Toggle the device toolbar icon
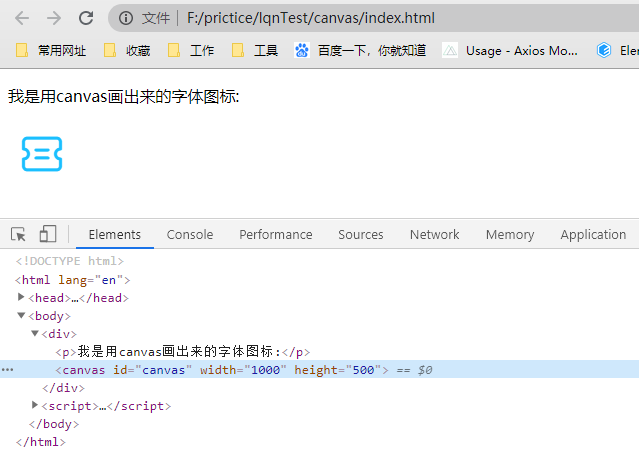639x451 pixels. pyautogui.click(x=48, y=234)
